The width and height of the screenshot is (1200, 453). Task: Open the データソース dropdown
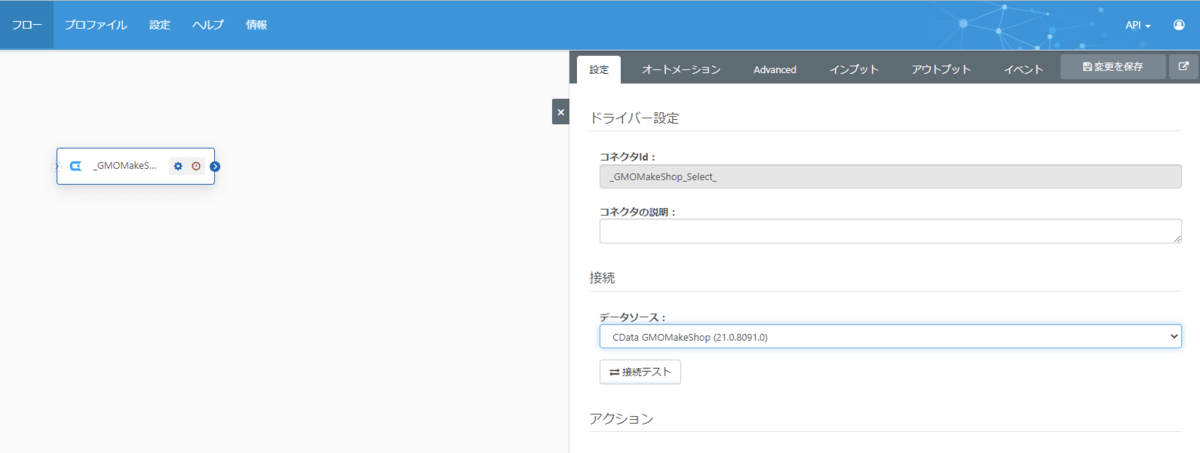pyautogui.click(x=891, y=337)
